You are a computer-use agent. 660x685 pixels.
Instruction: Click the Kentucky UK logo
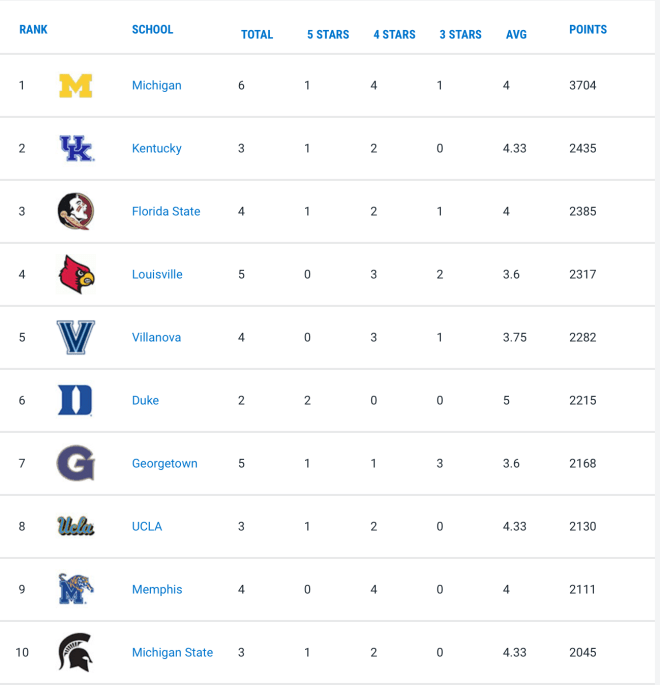(76, 148)
